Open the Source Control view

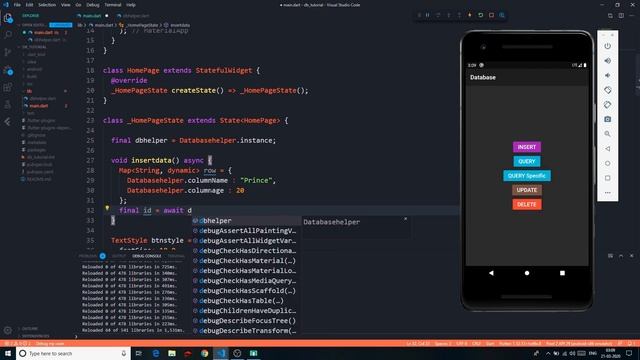[8, 52]
